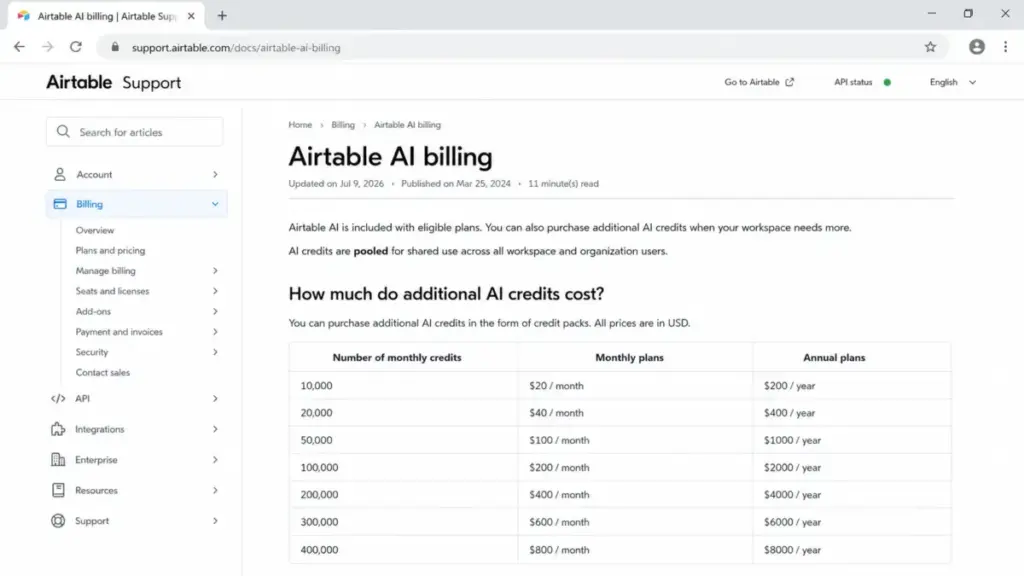Screen dimensions: 1024x576
Task: Expand Security submenu
Action: [x=215, y=352]
